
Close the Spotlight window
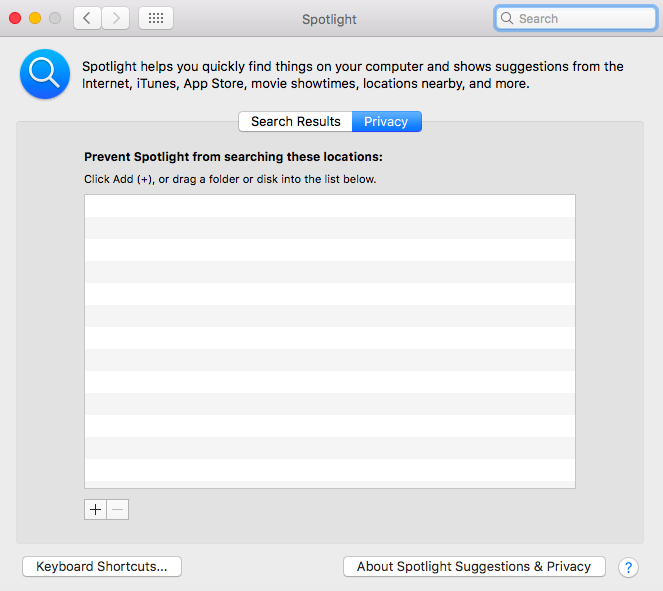[x=15, y=18]
